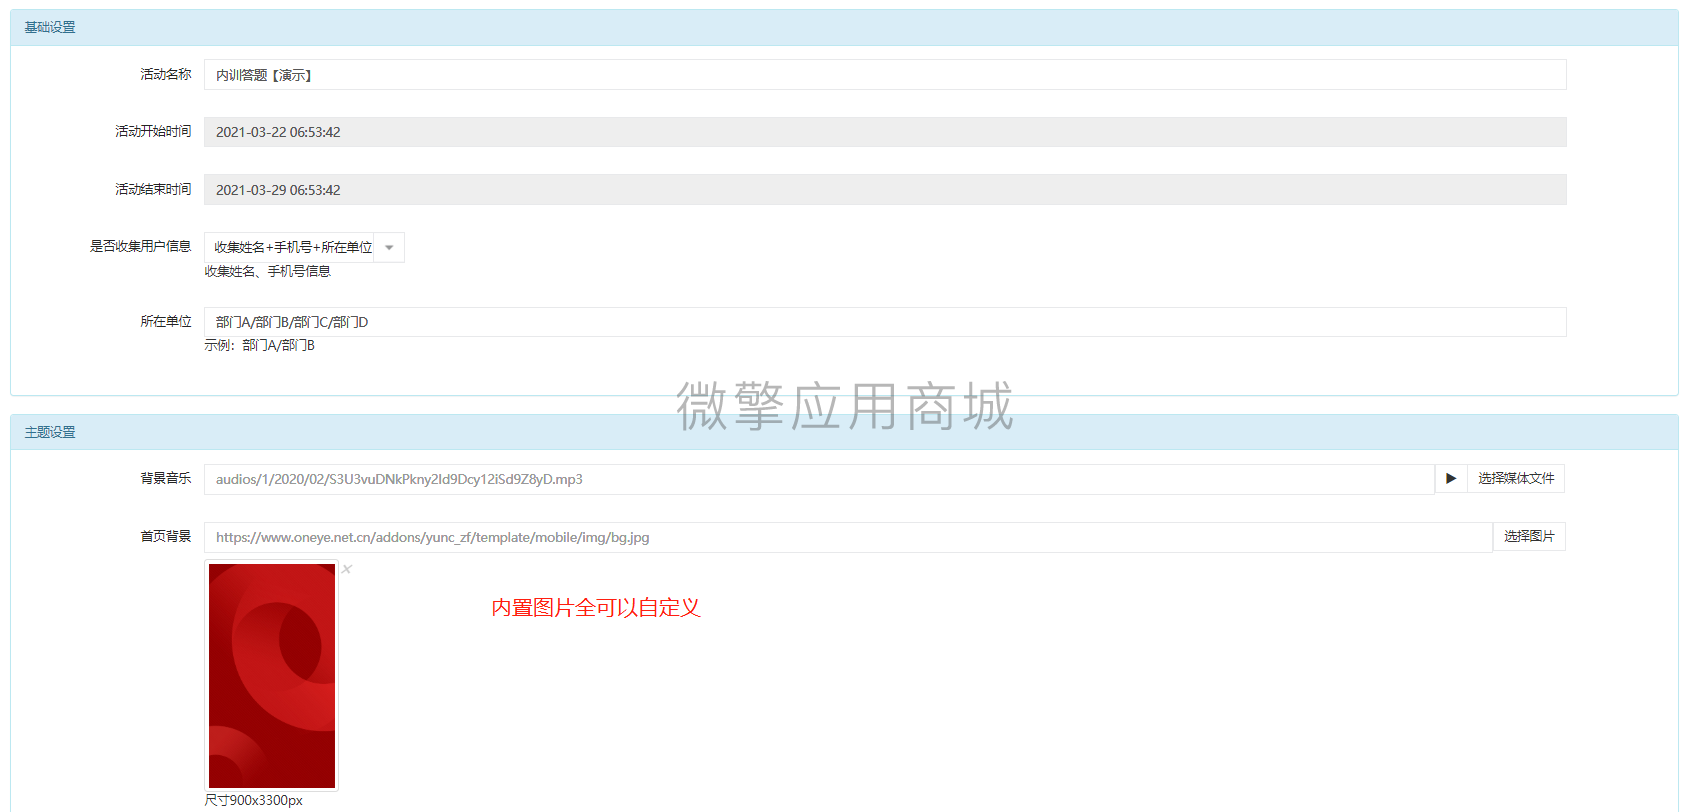Click the 活动开始时间 label
Image resolution: width=1689 pixels, height=812 pixels.
tap(152, 131)
